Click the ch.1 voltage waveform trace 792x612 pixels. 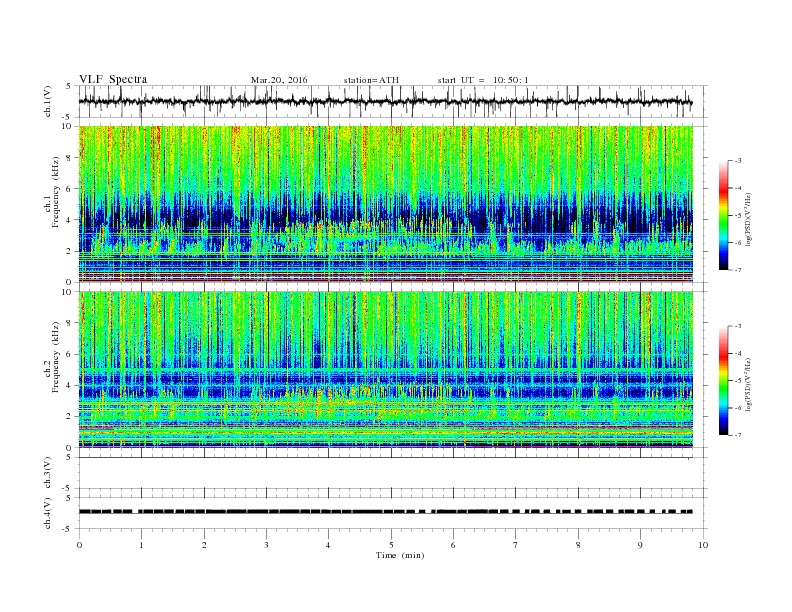pos(385,102)
